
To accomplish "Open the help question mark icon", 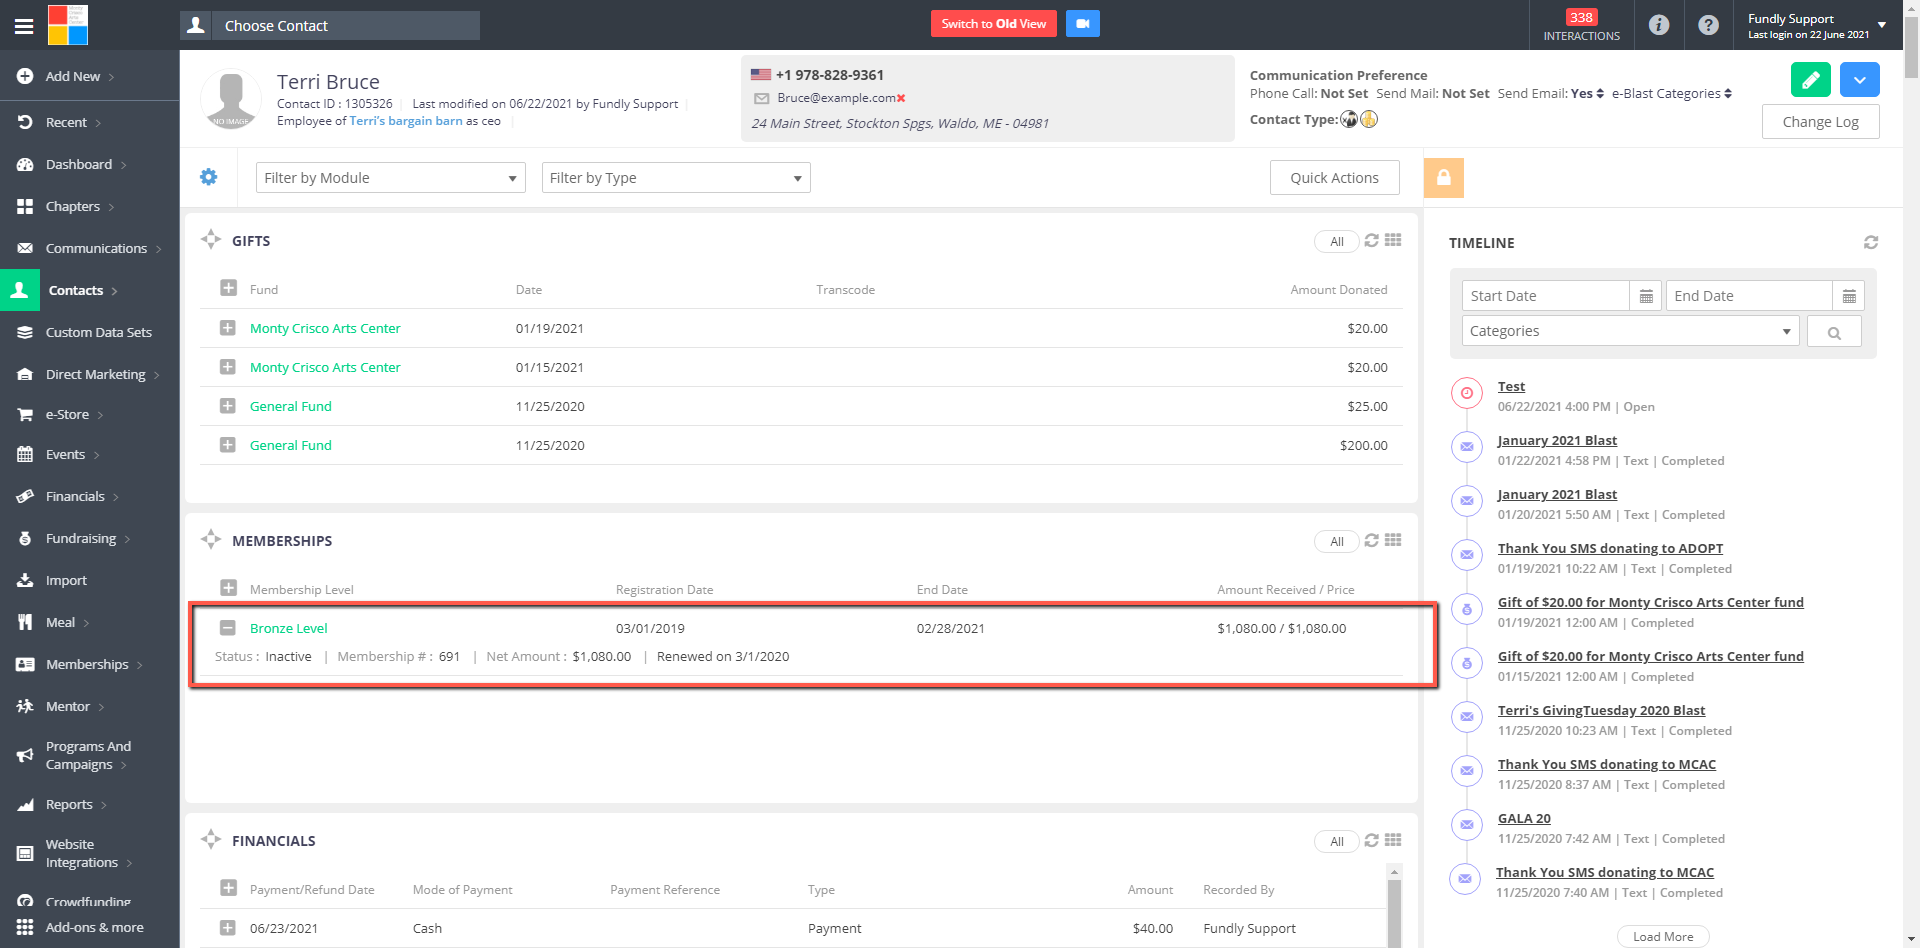I will [x=1709, y=25].
